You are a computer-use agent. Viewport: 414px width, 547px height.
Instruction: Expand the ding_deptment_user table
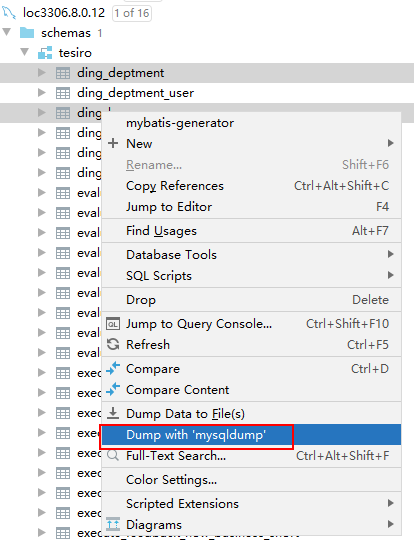(42, 92)
